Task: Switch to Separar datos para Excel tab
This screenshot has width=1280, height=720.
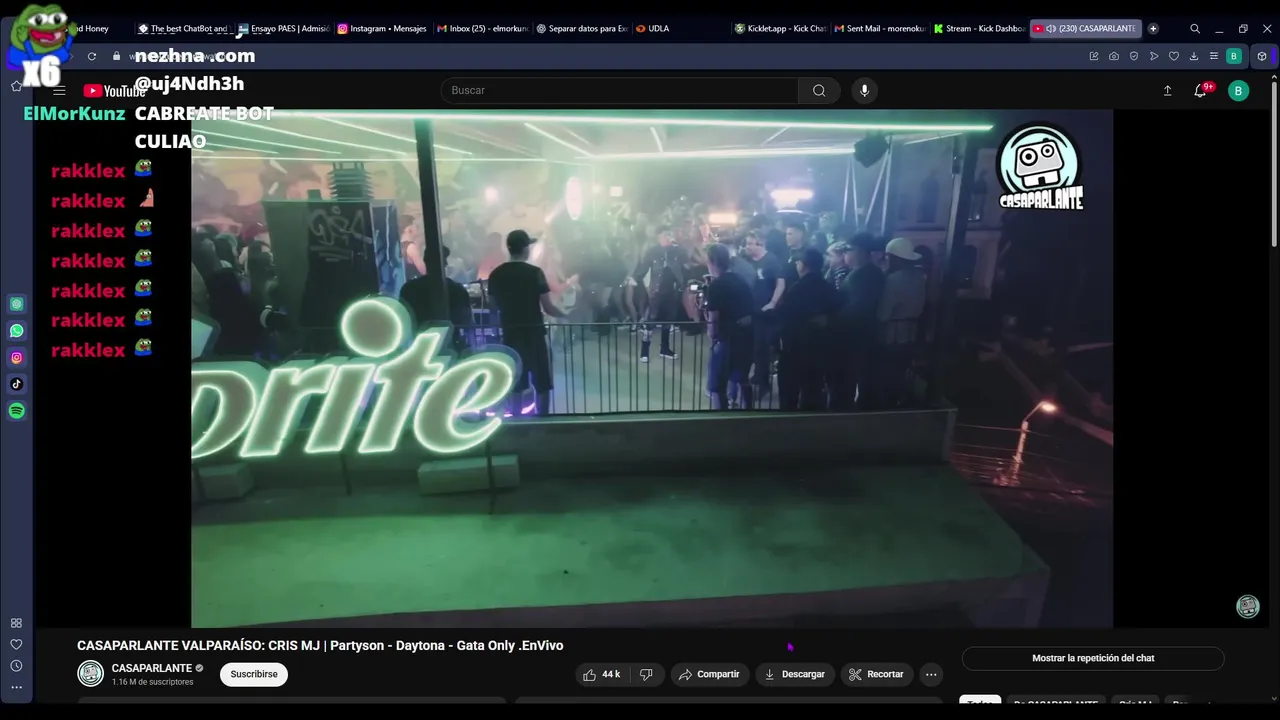Action: click(581, 29)
